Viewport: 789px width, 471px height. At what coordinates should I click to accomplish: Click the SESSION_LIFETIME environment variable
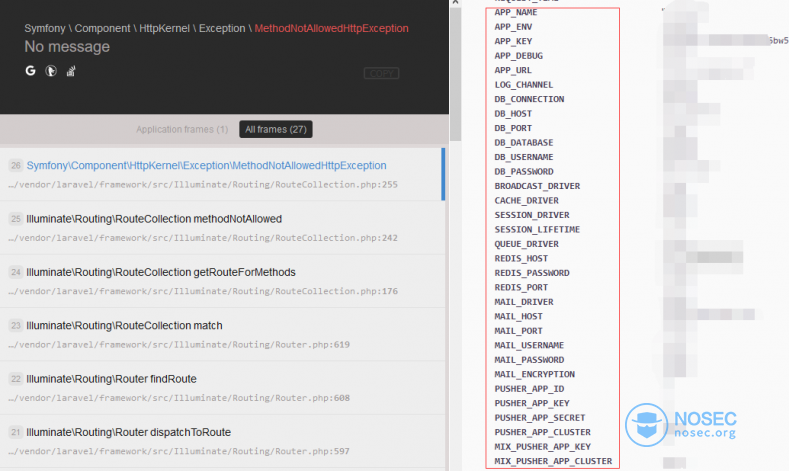537,230
